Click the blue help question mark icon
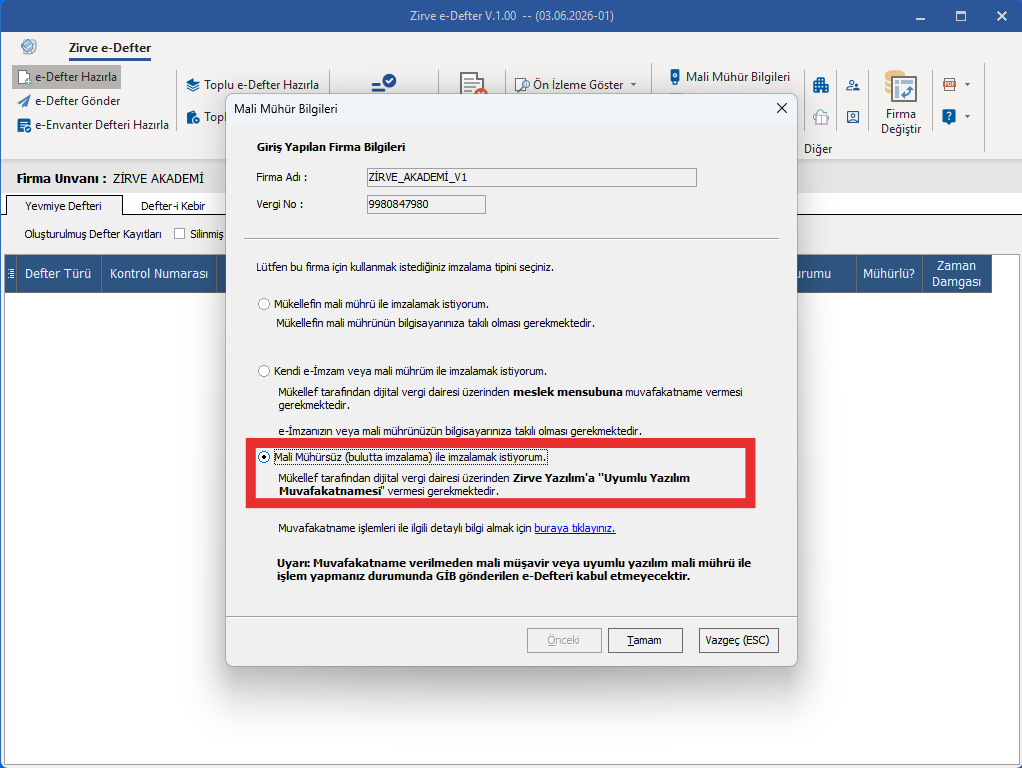The image size is (1022, 768). (x=950, y=117)
